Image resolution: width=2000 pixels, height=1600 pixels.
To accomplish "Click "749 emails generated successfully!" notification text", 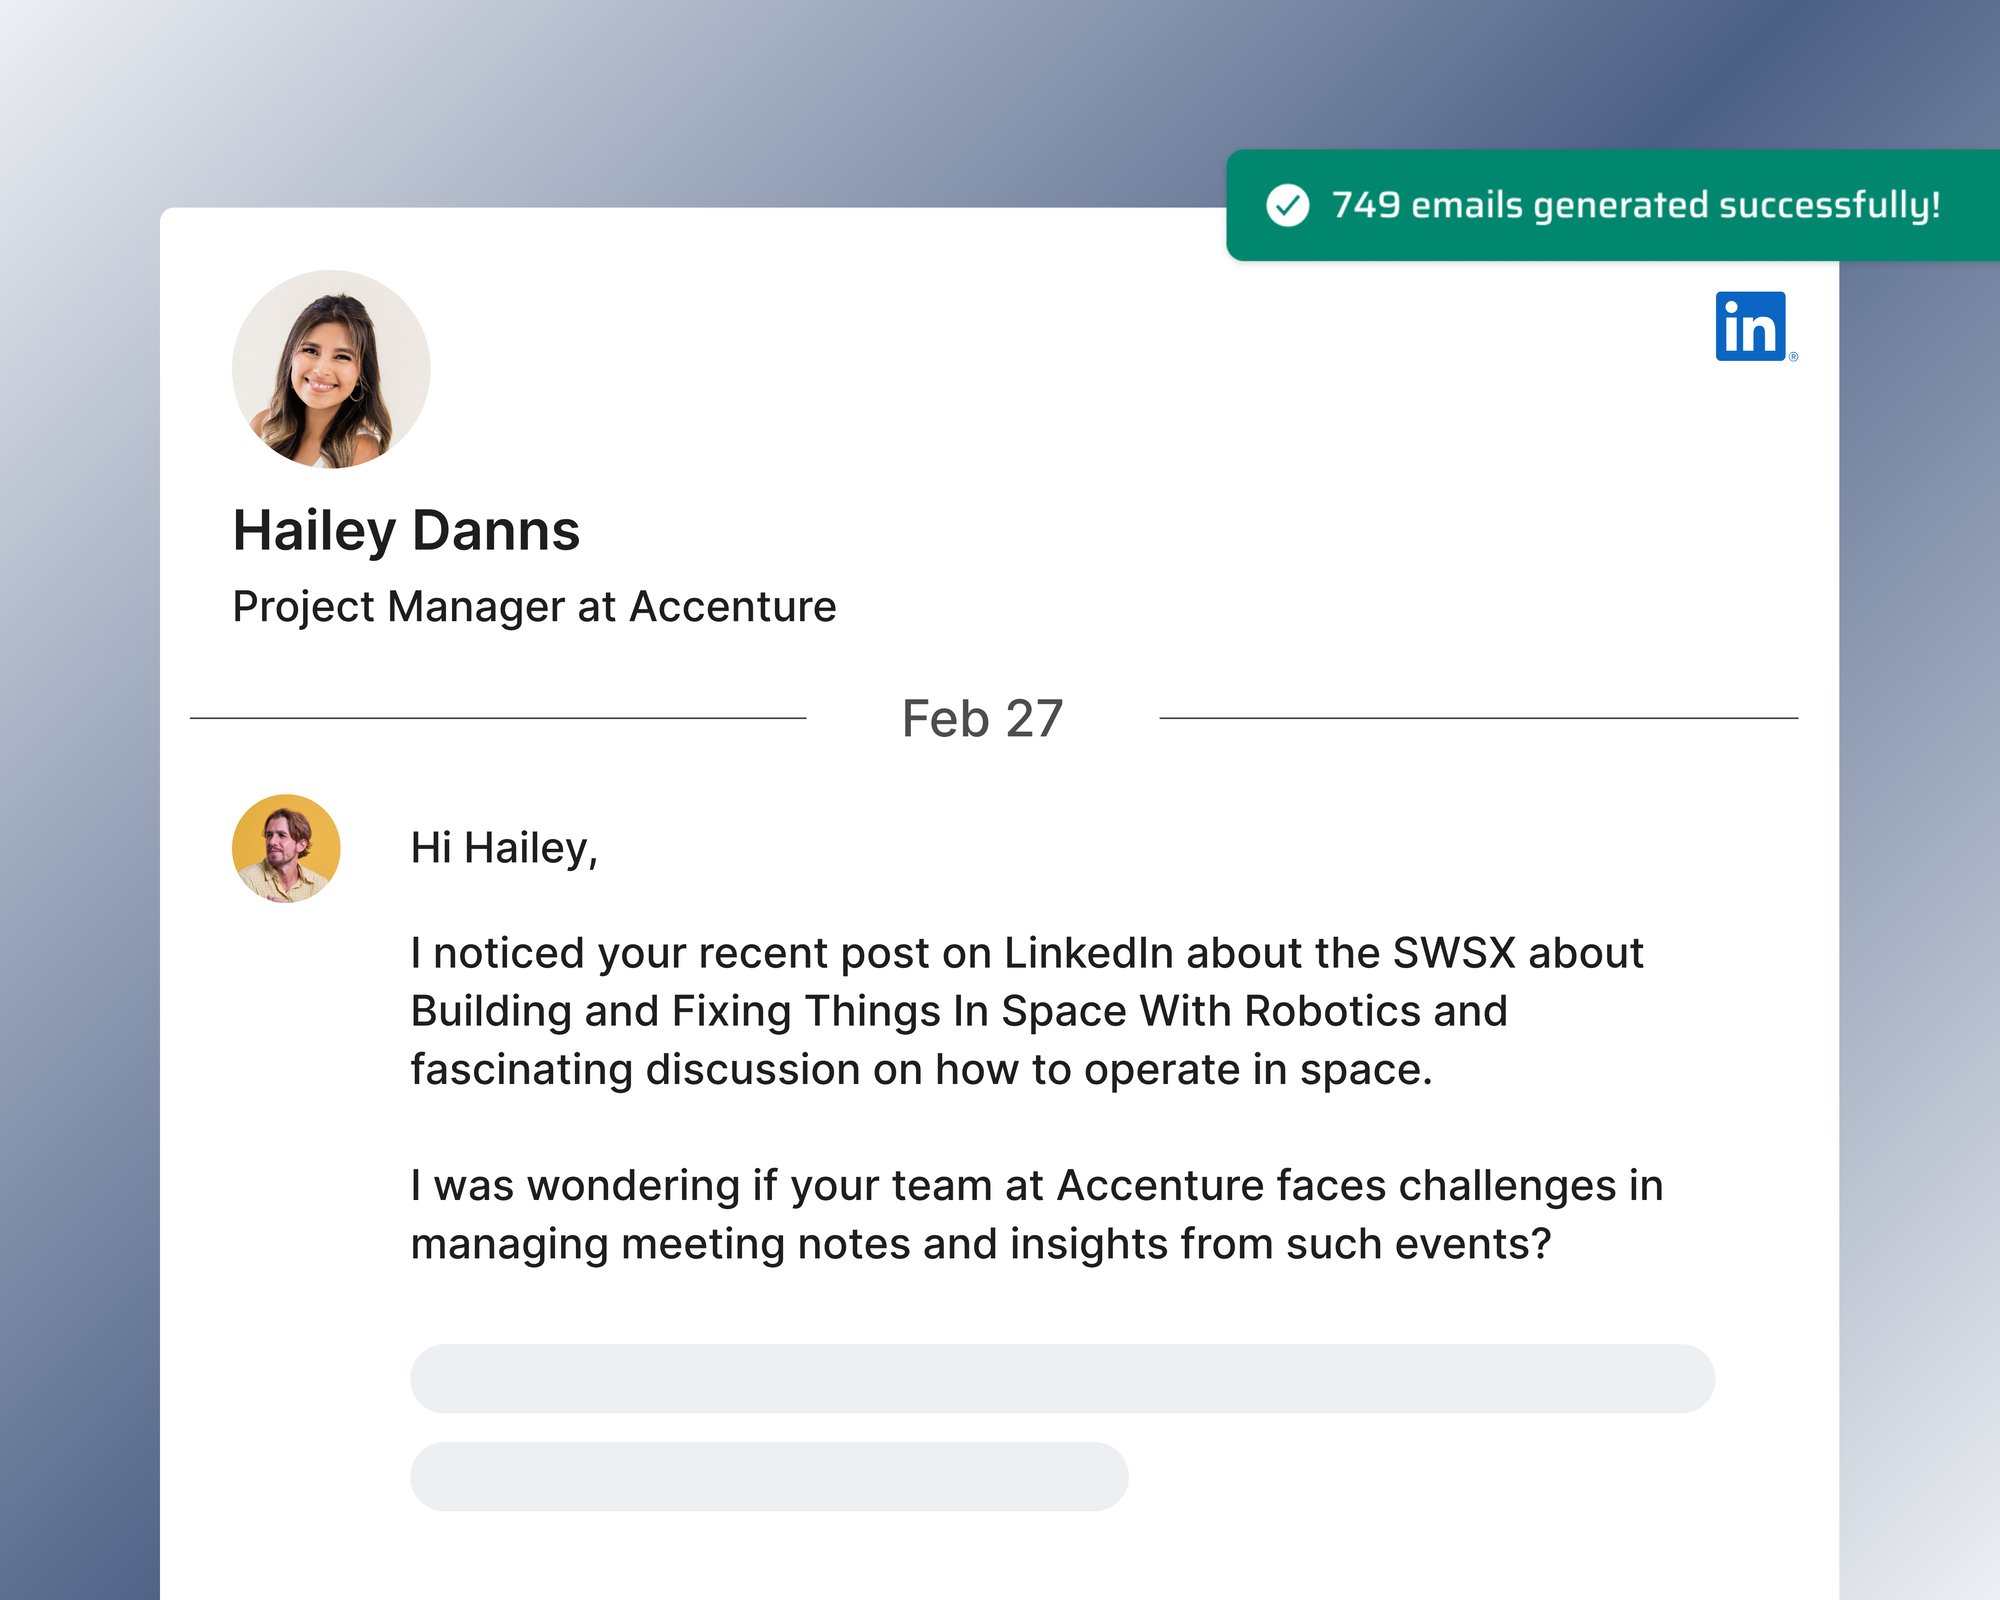I will (x=1636, y=205).
